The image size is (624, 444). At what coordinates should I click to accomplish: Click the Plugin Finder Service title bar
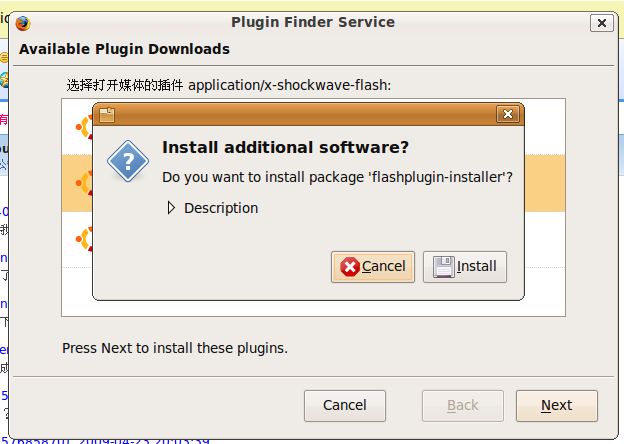pos(313,22)
